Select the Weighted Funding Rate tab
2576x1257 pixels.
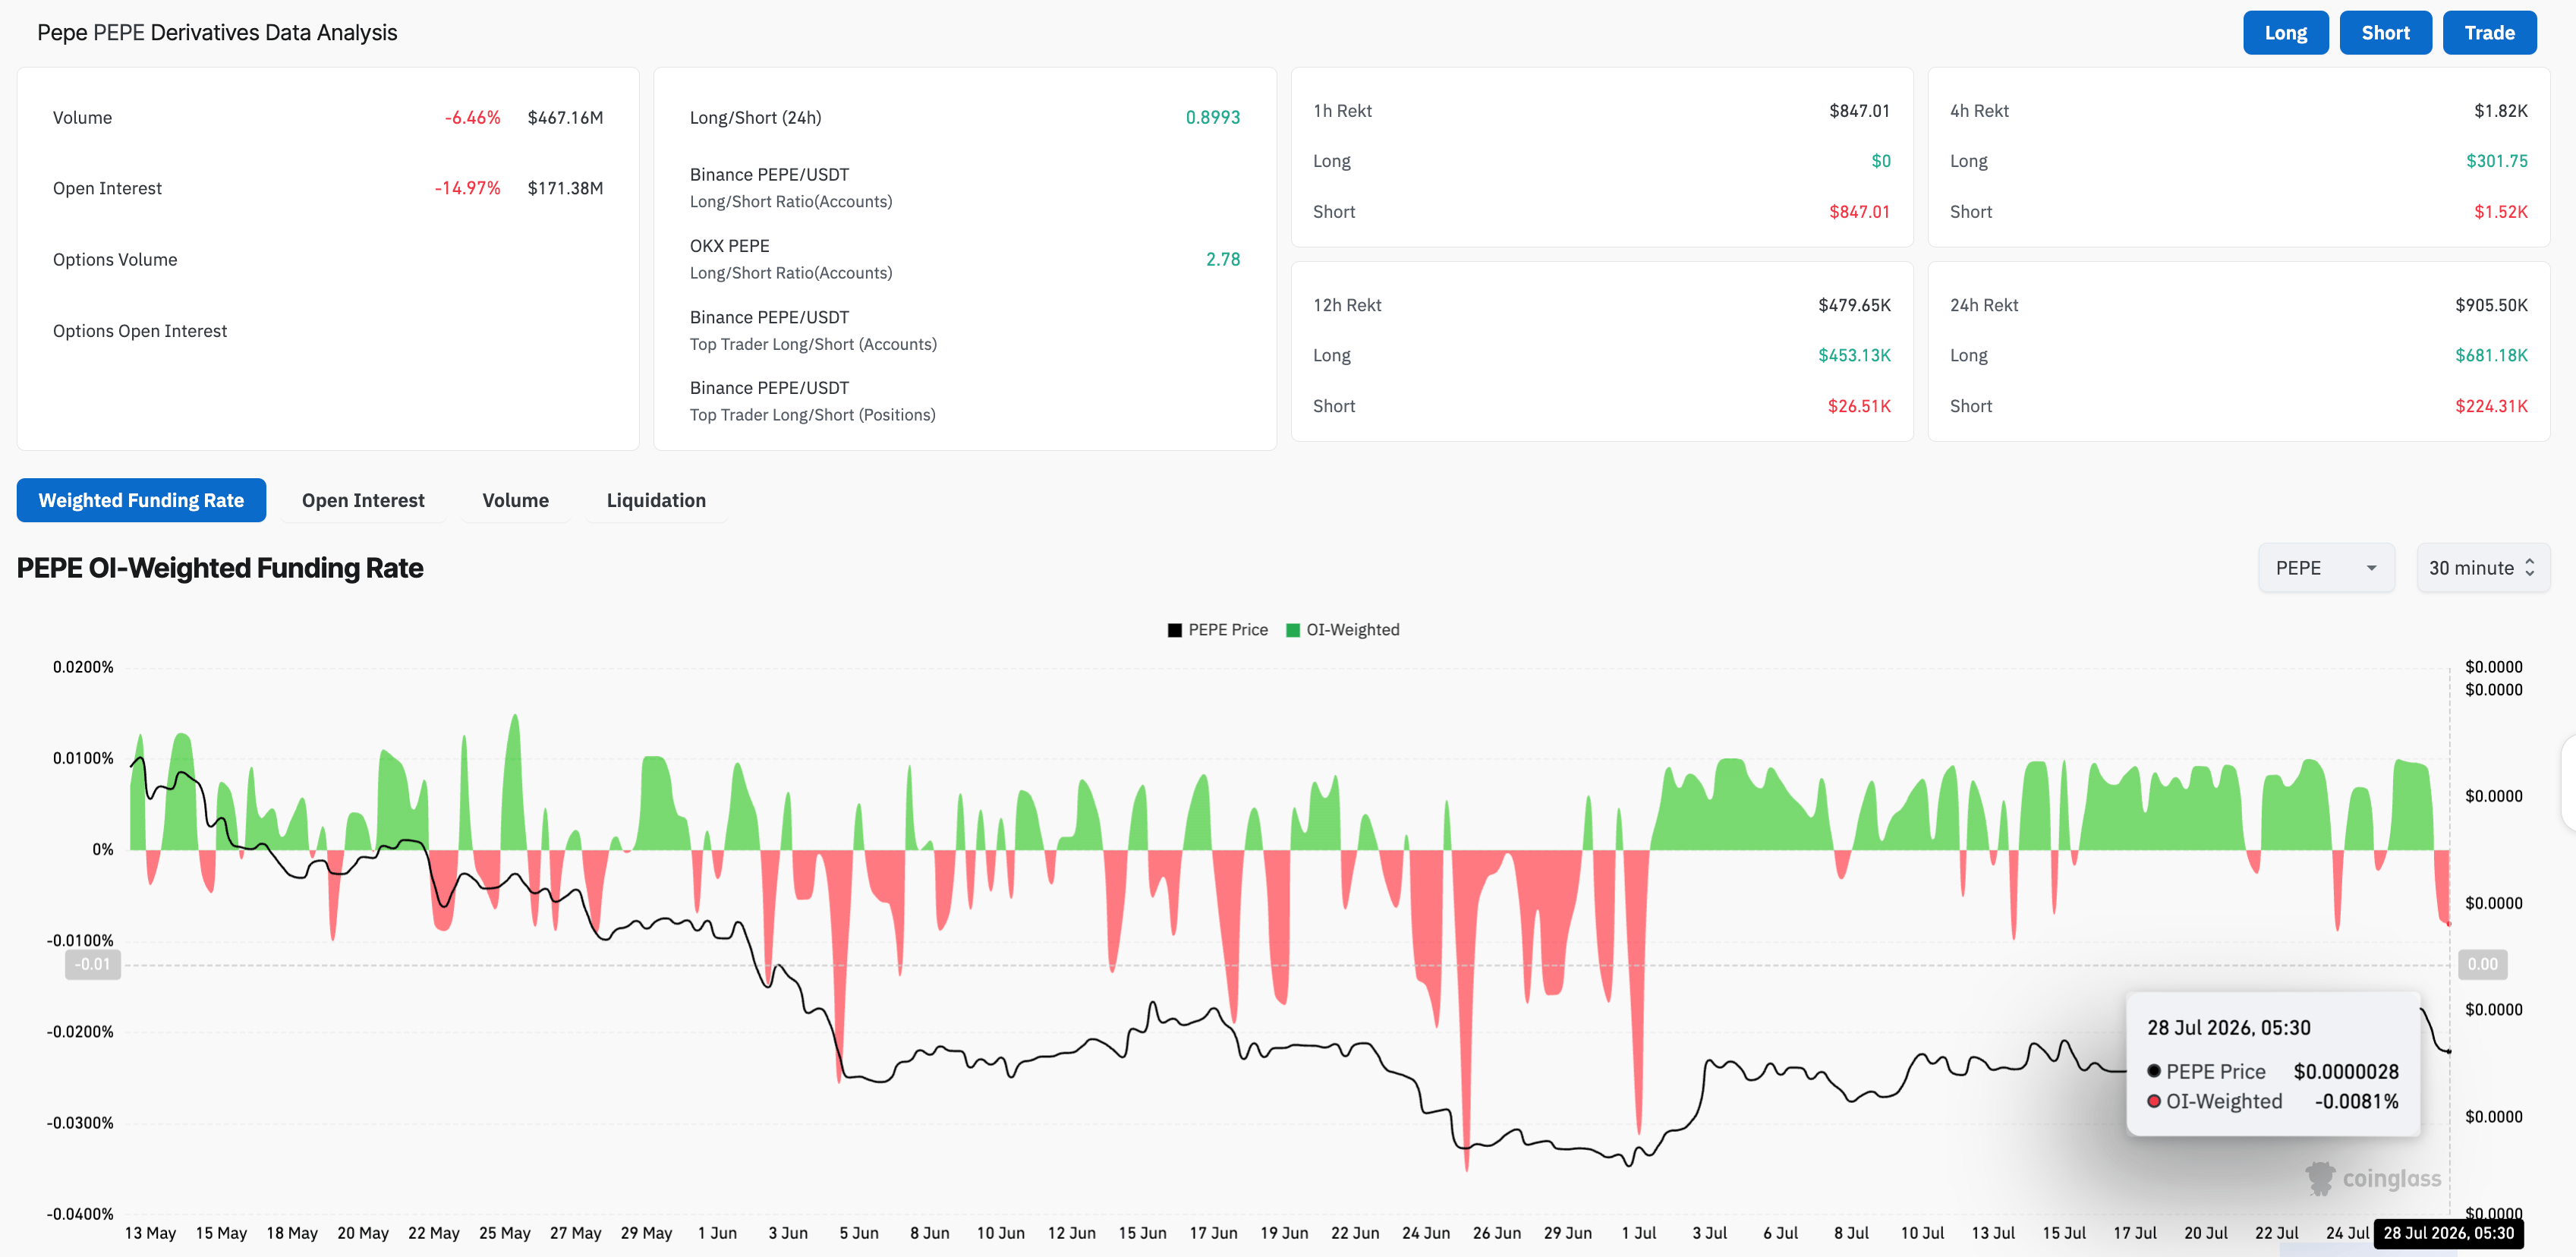pos(141,500)
